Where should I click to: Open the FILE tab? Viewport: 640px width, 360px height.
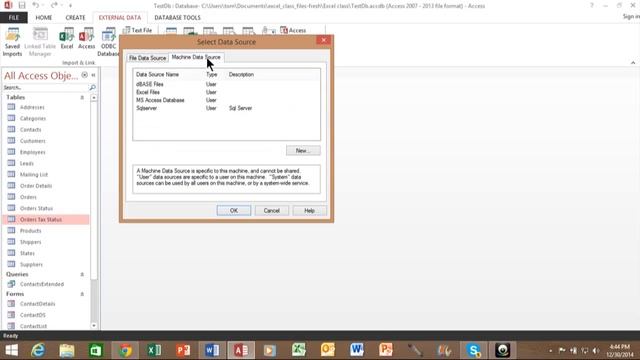click(x=13, y=18)
